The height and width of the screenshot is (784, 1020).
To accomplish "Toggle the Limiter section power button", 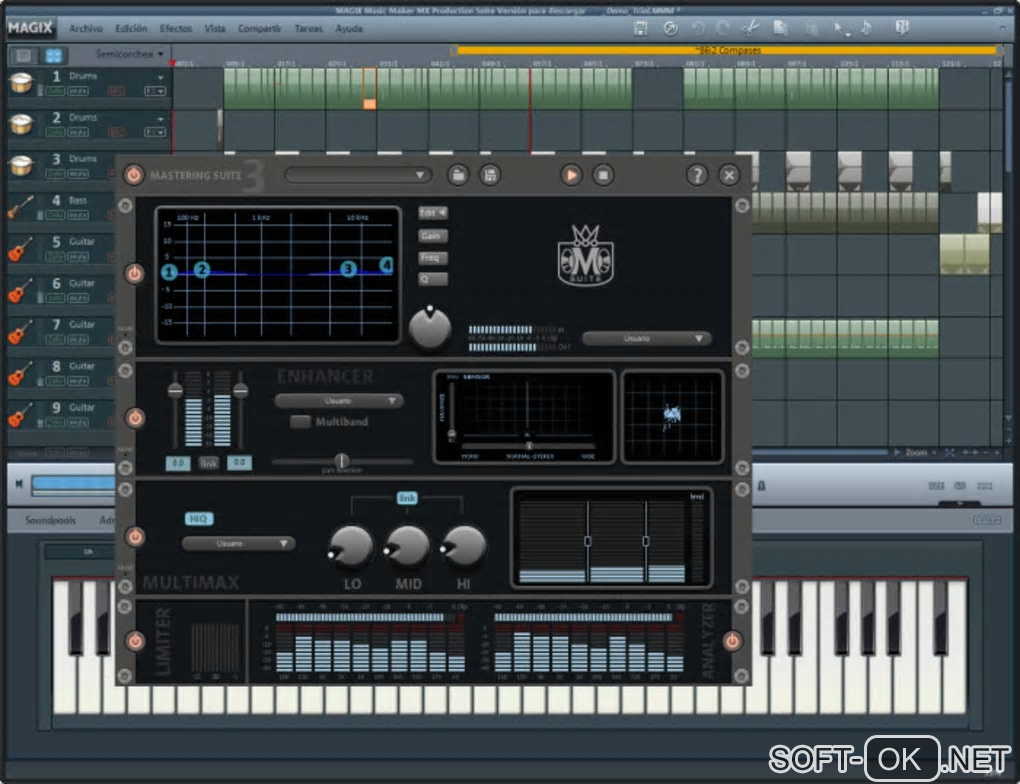I will click(x=135, y=642).
